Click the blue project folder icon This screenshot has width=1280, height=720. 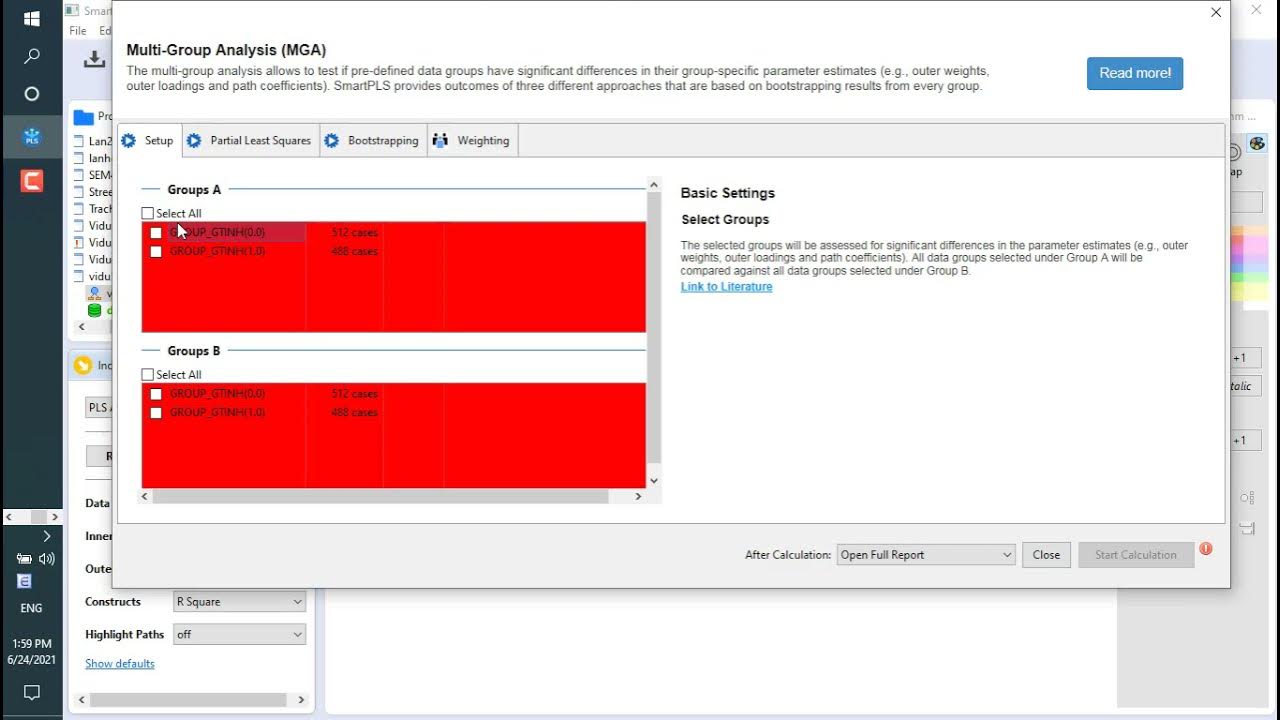pyautogui.click(x=84, y=117)
